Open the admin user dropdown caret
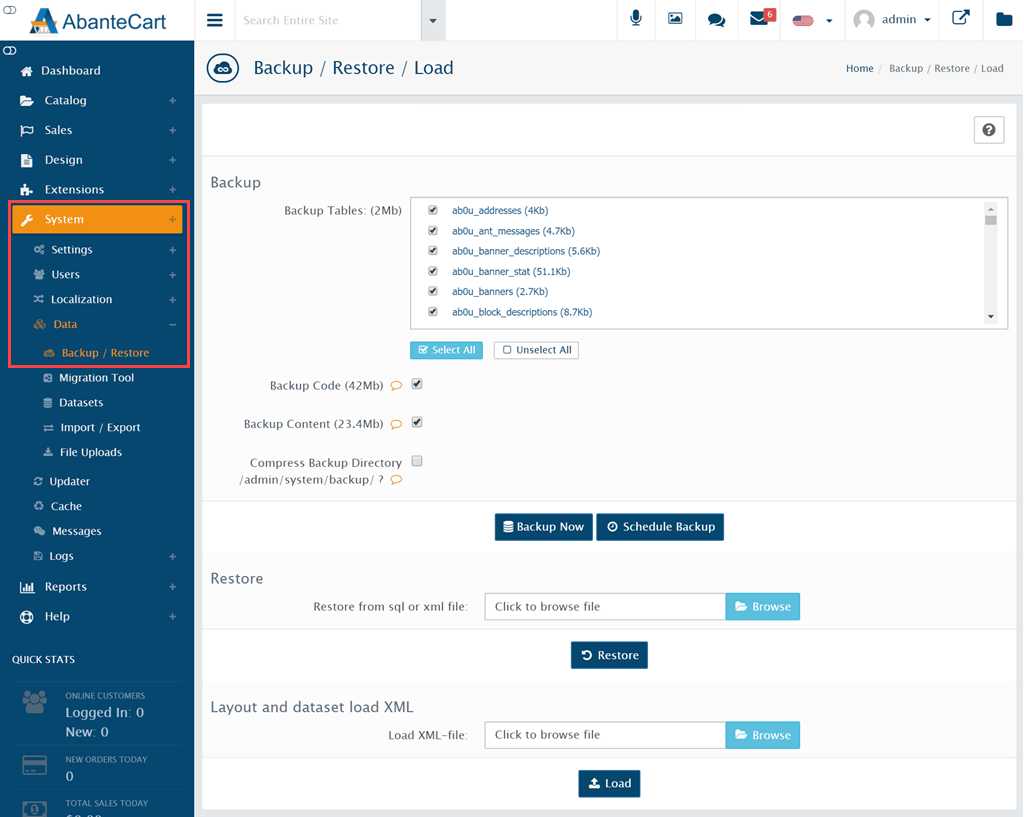This screenshot has height=817, width=1024. pos(927,20)
